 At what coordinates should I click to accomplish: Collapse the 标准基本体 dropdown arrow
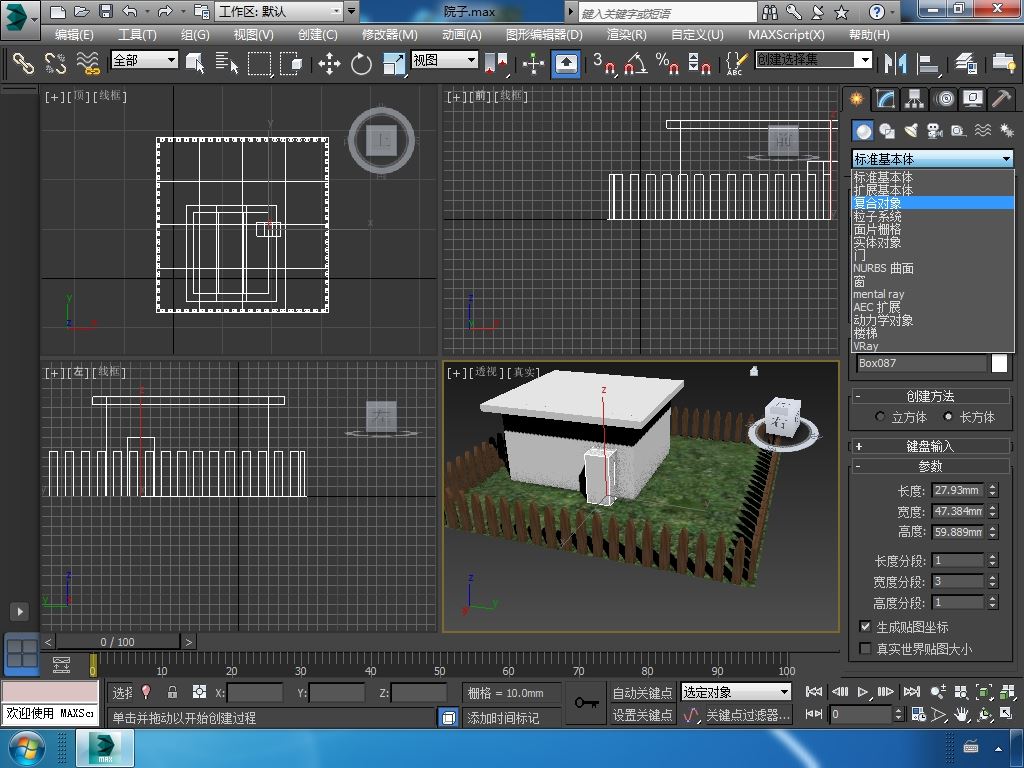1006,159
